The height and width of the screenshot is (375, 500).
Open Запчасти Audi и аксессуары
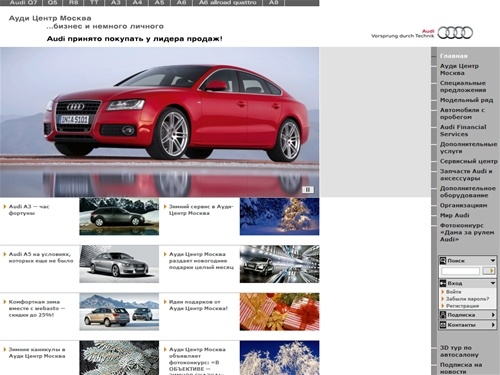[466, 175]
